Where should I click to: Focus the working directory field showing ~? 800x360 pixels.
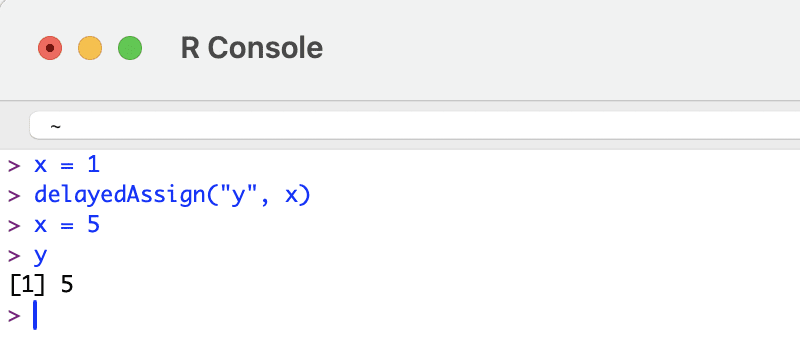pyautogui.click(x=414, y=125)
